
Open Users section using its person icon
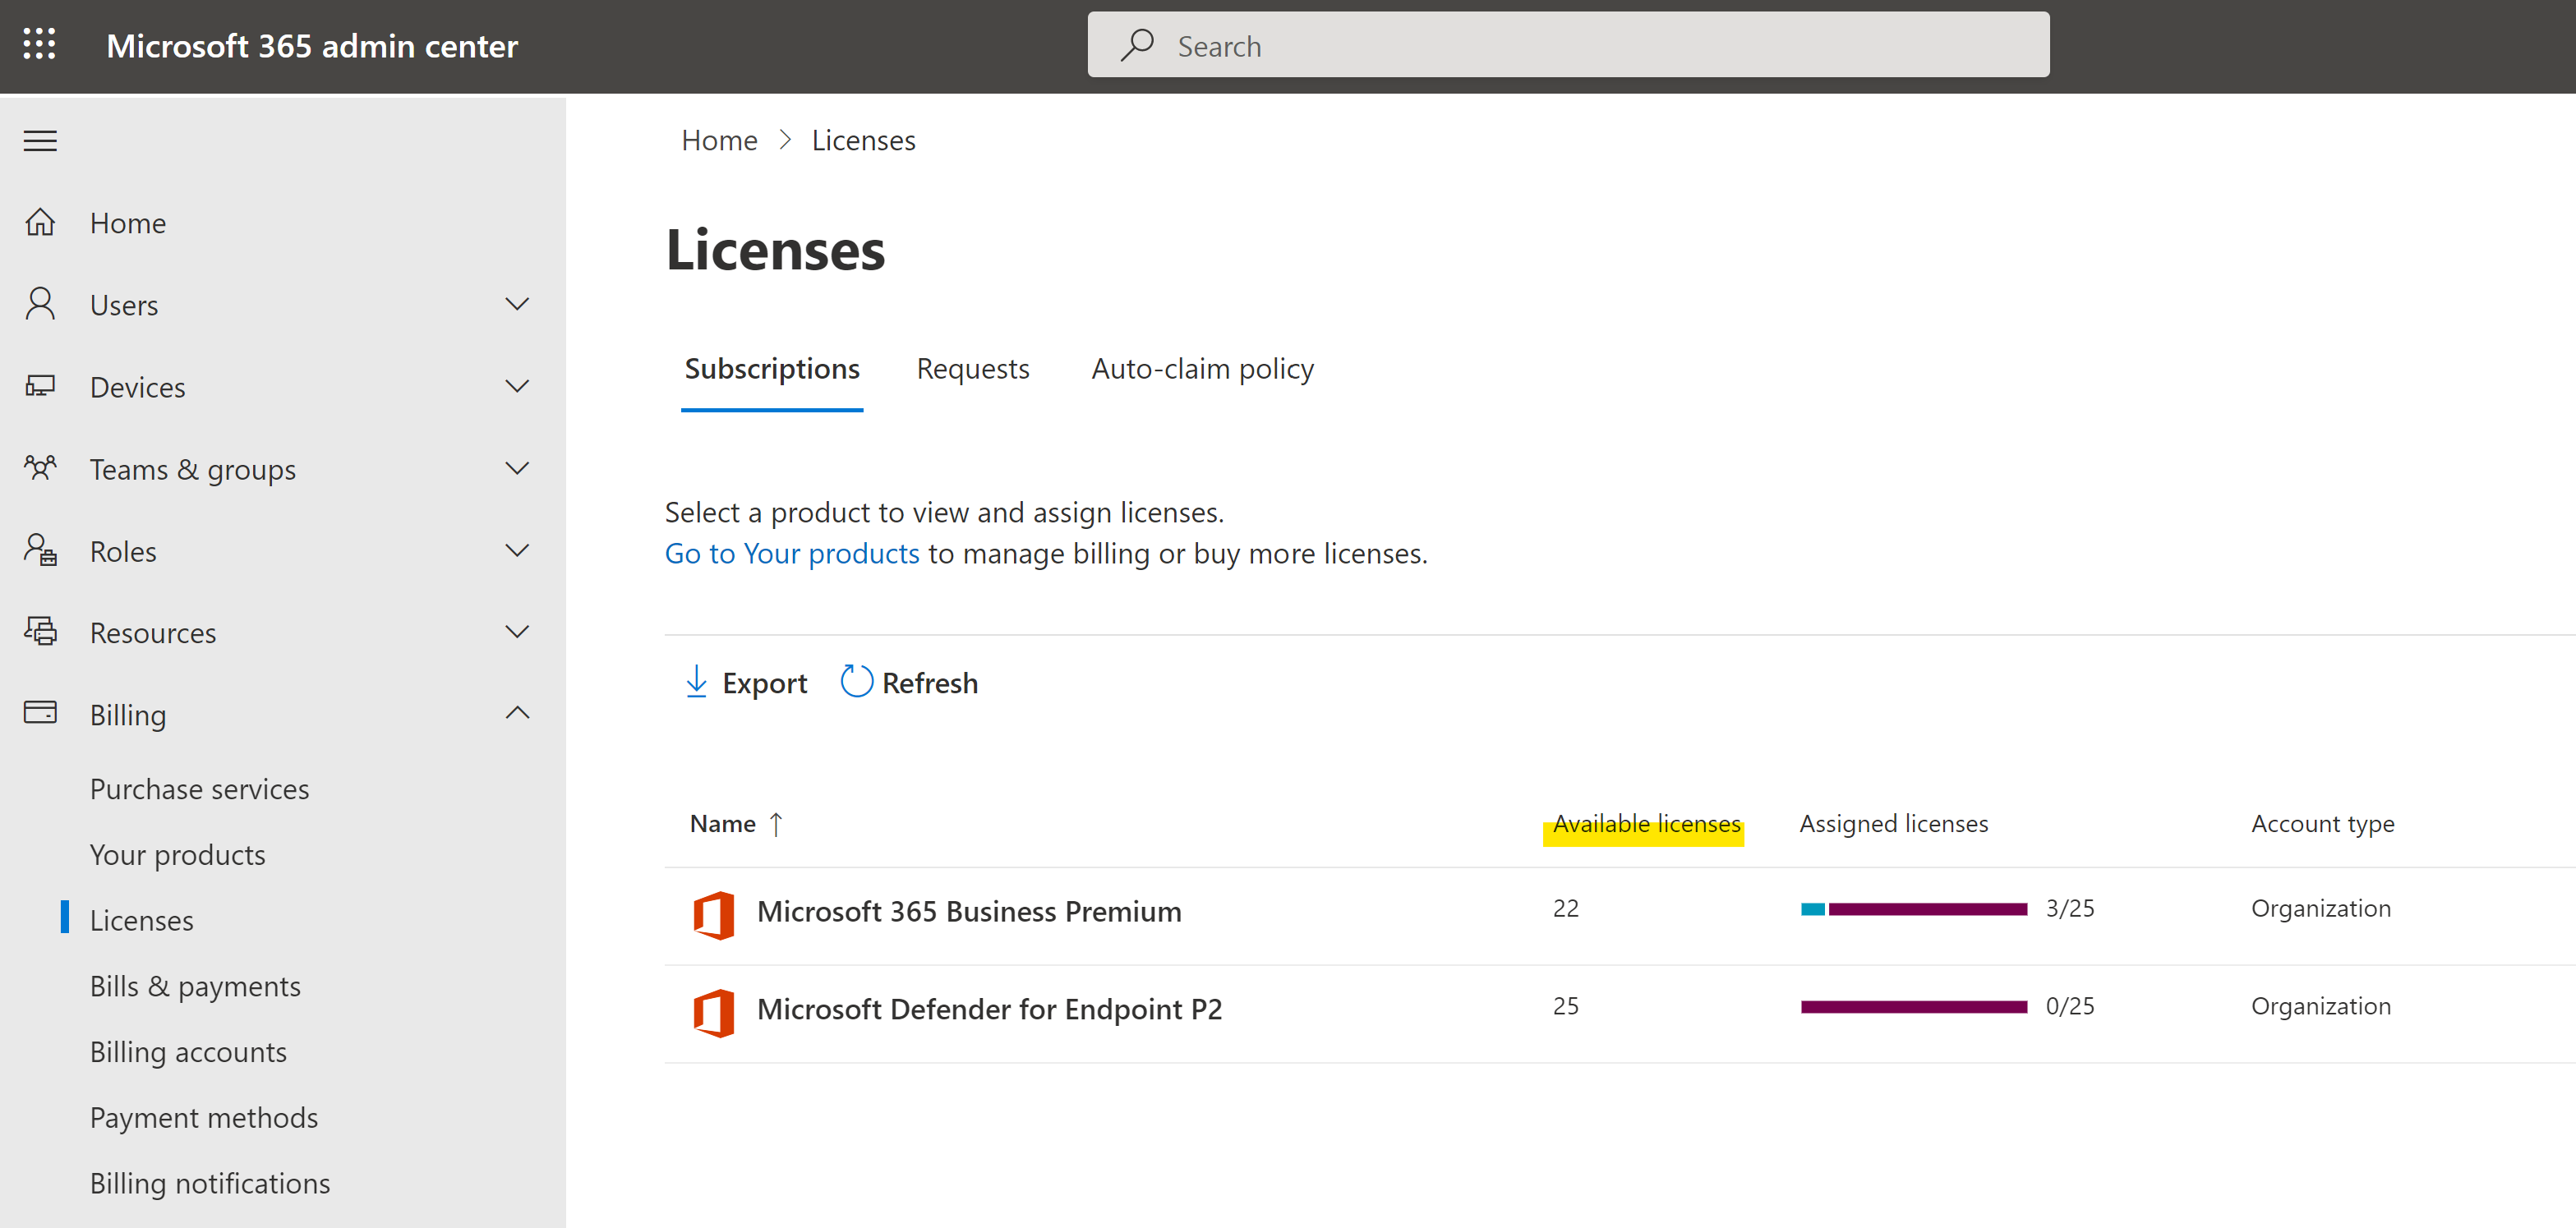point(40,304)
